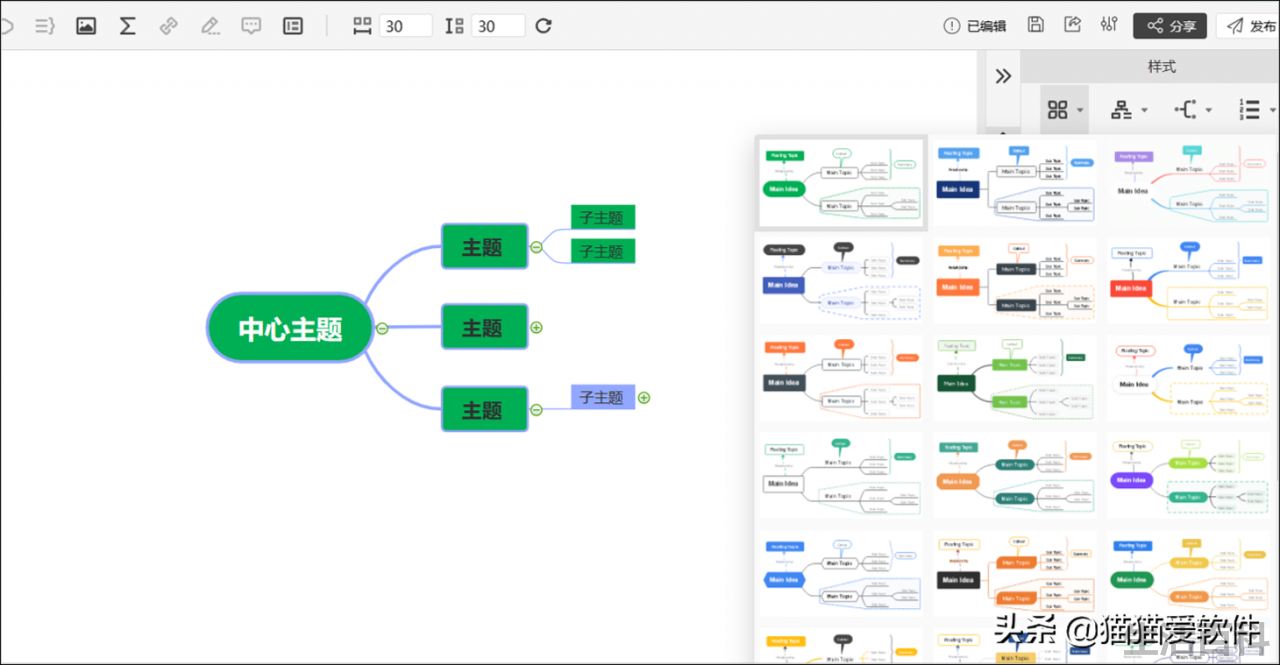Choose theme with orange rounded Main Idea

coord(1015,476)
